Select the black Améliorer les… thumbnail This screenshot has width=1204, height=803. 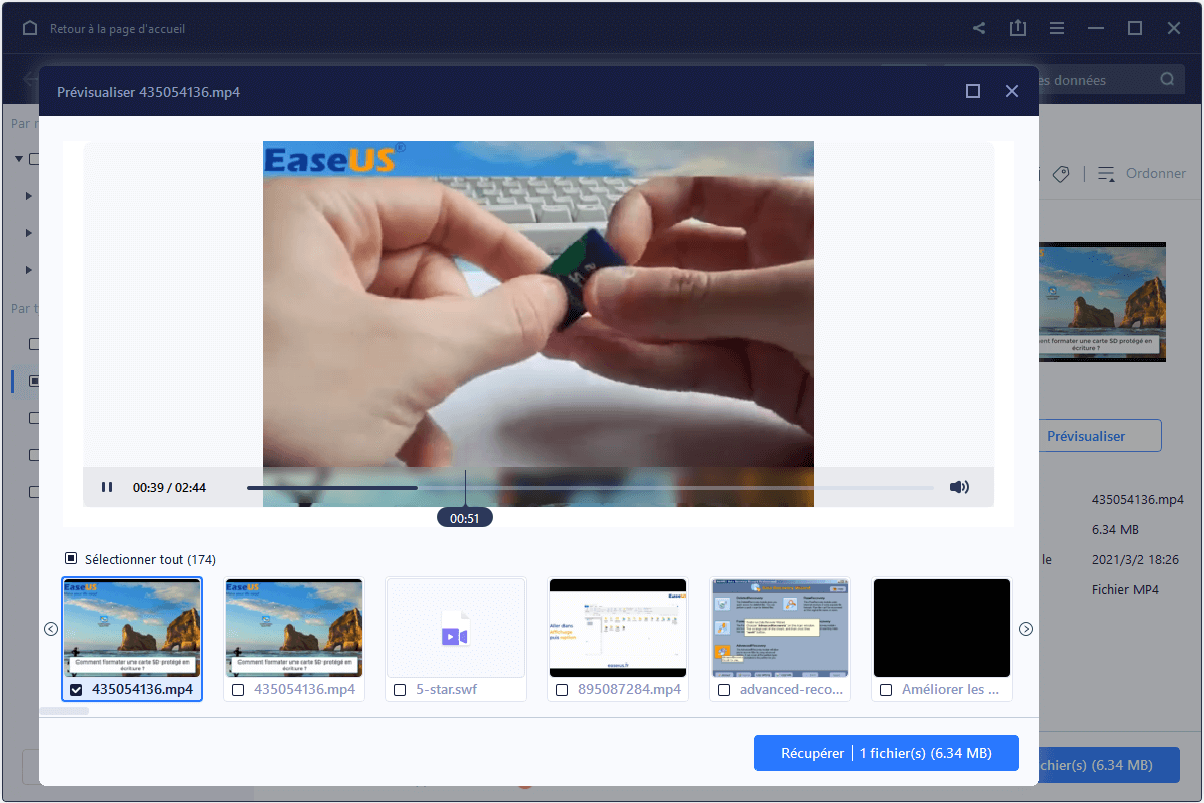point(942,628)
